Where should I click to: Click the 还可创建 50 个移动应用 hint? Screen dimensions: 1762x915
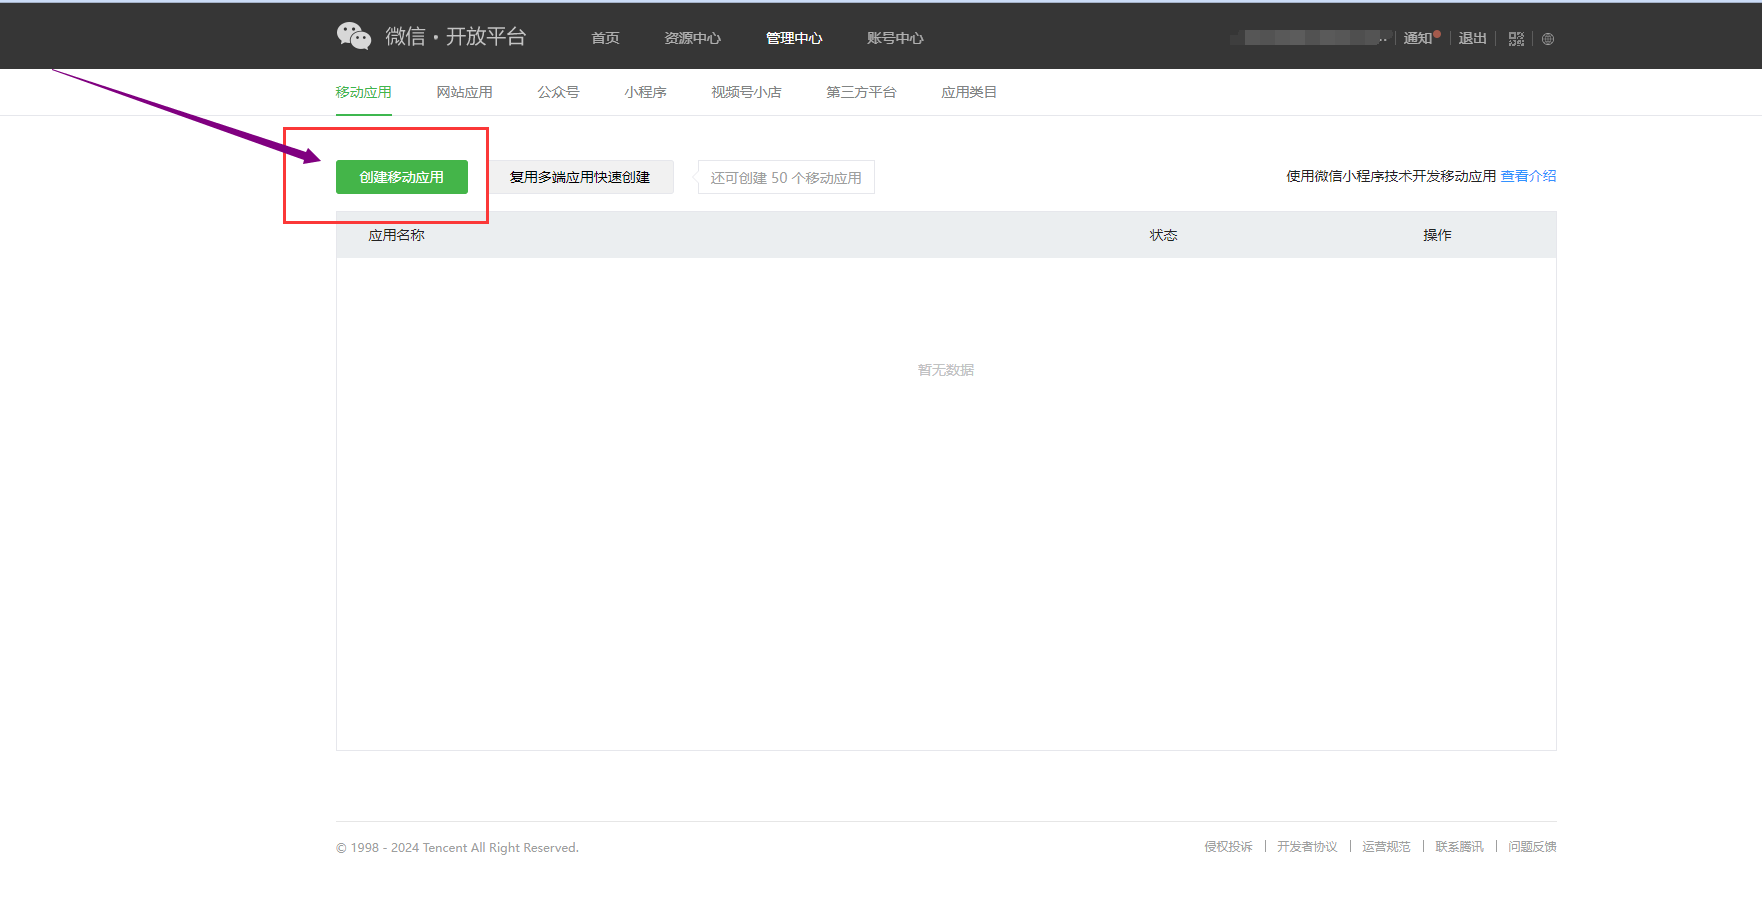click(786, 178)
